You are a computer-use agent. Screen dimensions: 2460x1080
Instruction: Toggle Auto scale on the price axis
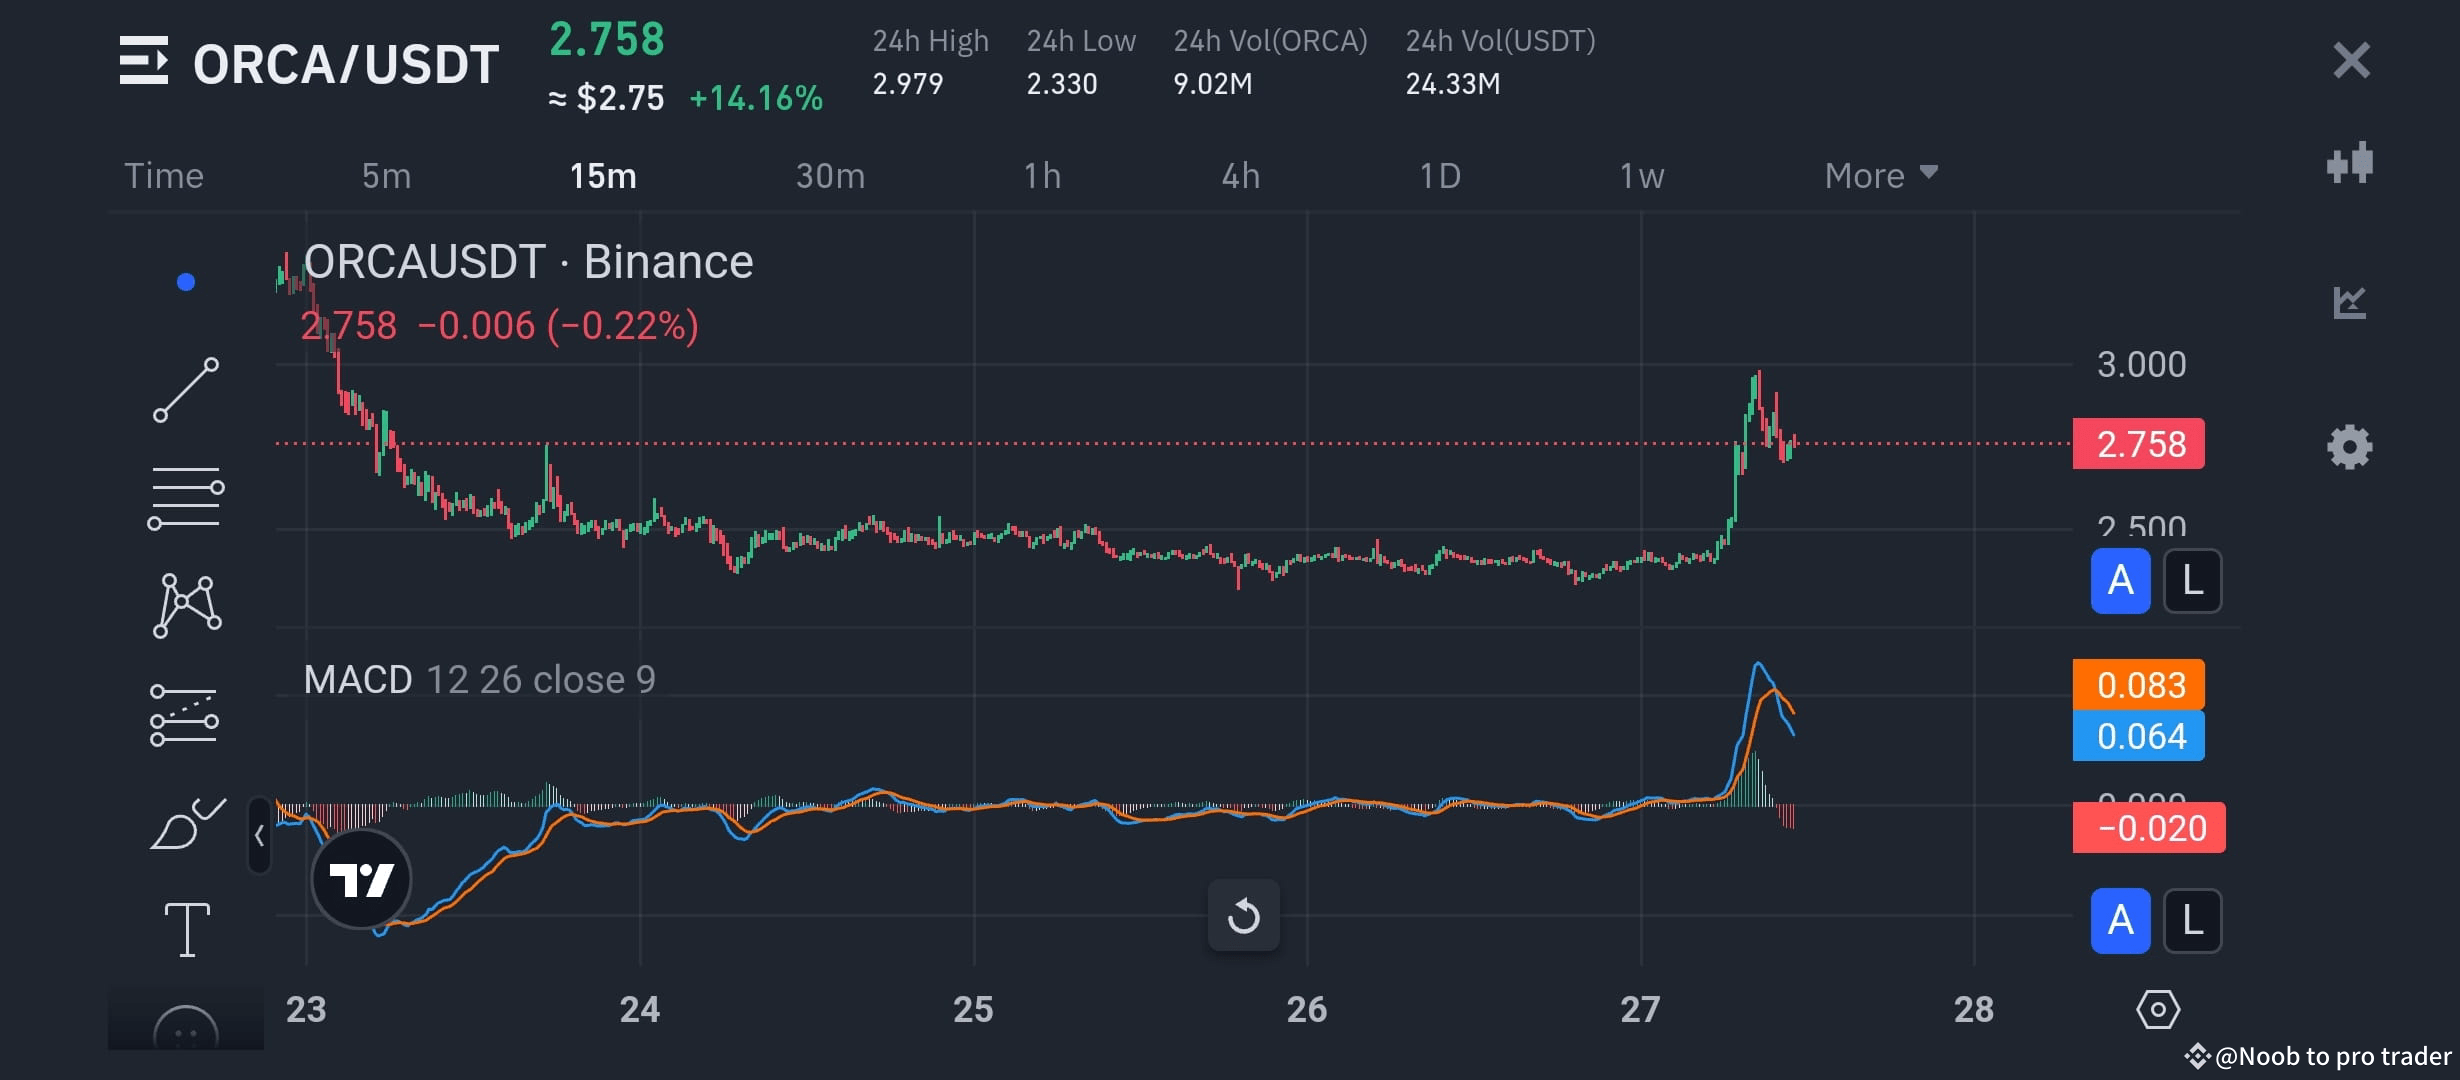pos(2120,580)
